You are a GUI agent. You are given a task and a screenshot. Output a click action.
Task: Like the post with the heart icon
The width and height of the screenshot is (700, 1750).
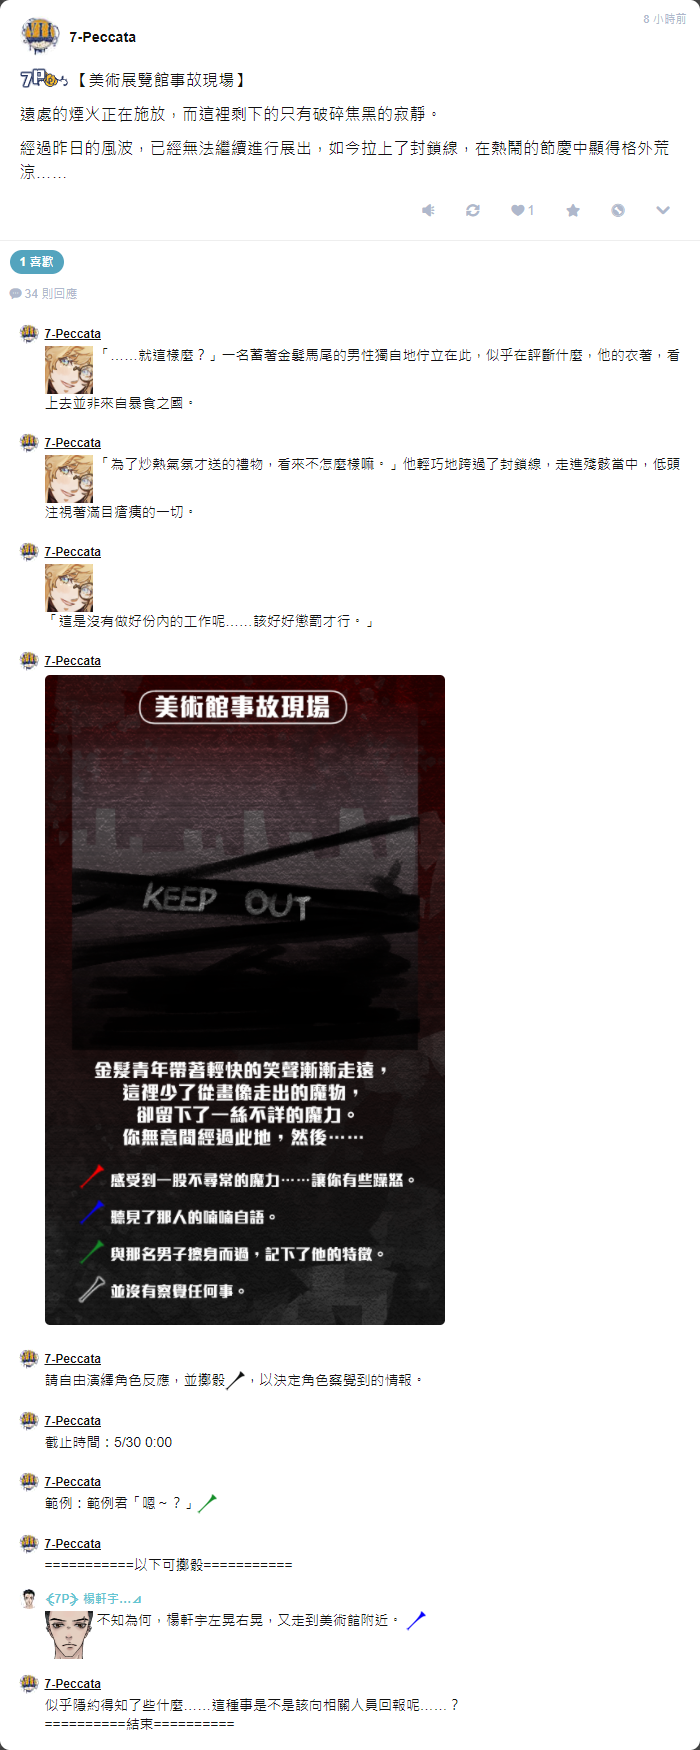coord(522,210)
